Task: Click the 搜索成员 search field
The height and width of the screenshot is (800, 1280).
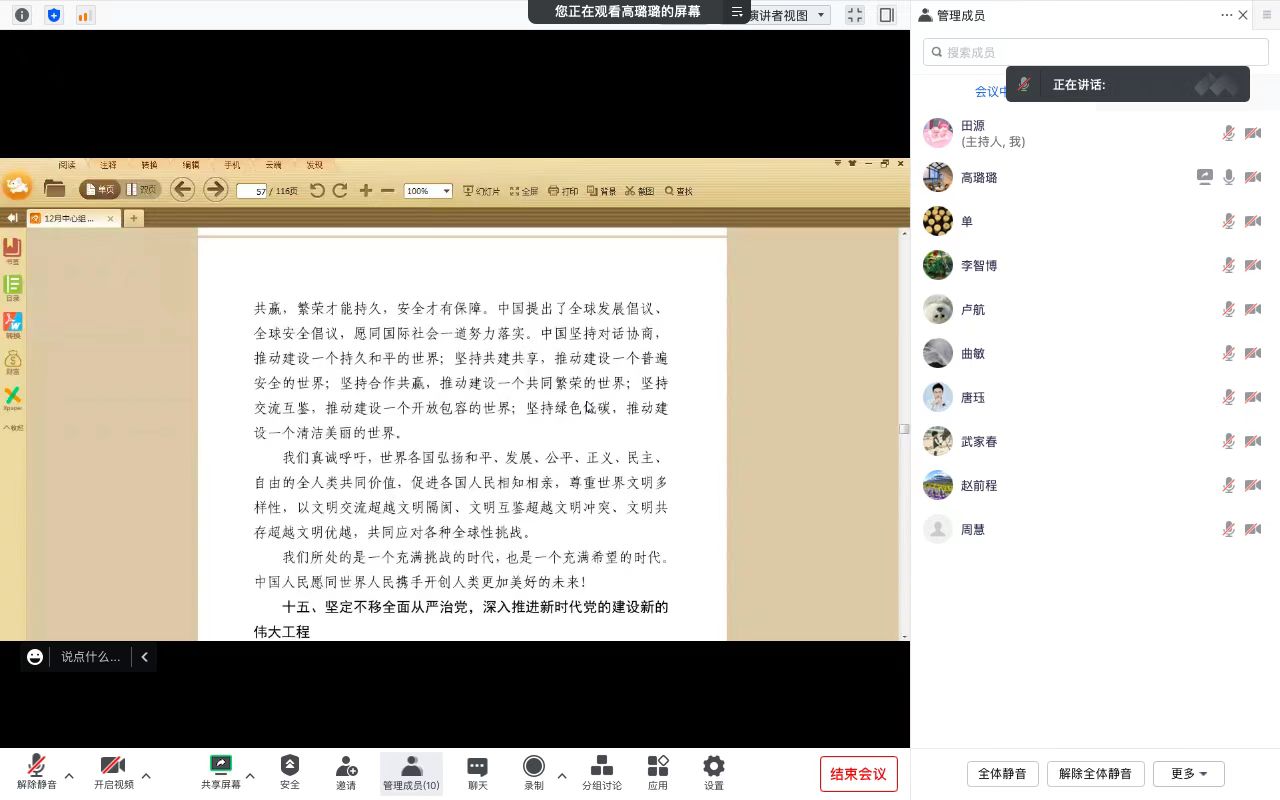Action: 1095,52
